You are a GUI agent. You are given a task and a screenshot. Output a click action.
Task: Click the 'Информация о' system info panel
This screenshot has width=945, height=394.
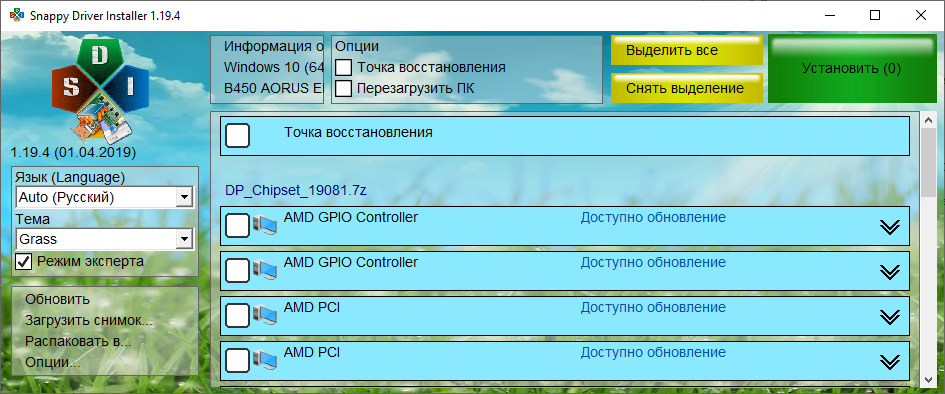(x=267, y=69)
